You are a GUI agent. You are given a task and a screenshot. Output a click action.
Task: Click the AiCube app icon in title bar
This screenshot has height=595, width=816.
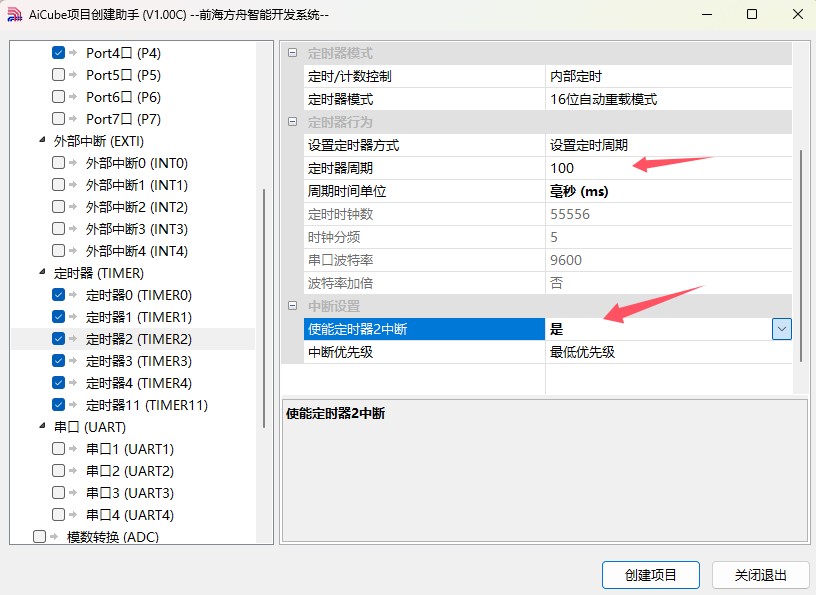pyautogui.click(x=15, y=15)
